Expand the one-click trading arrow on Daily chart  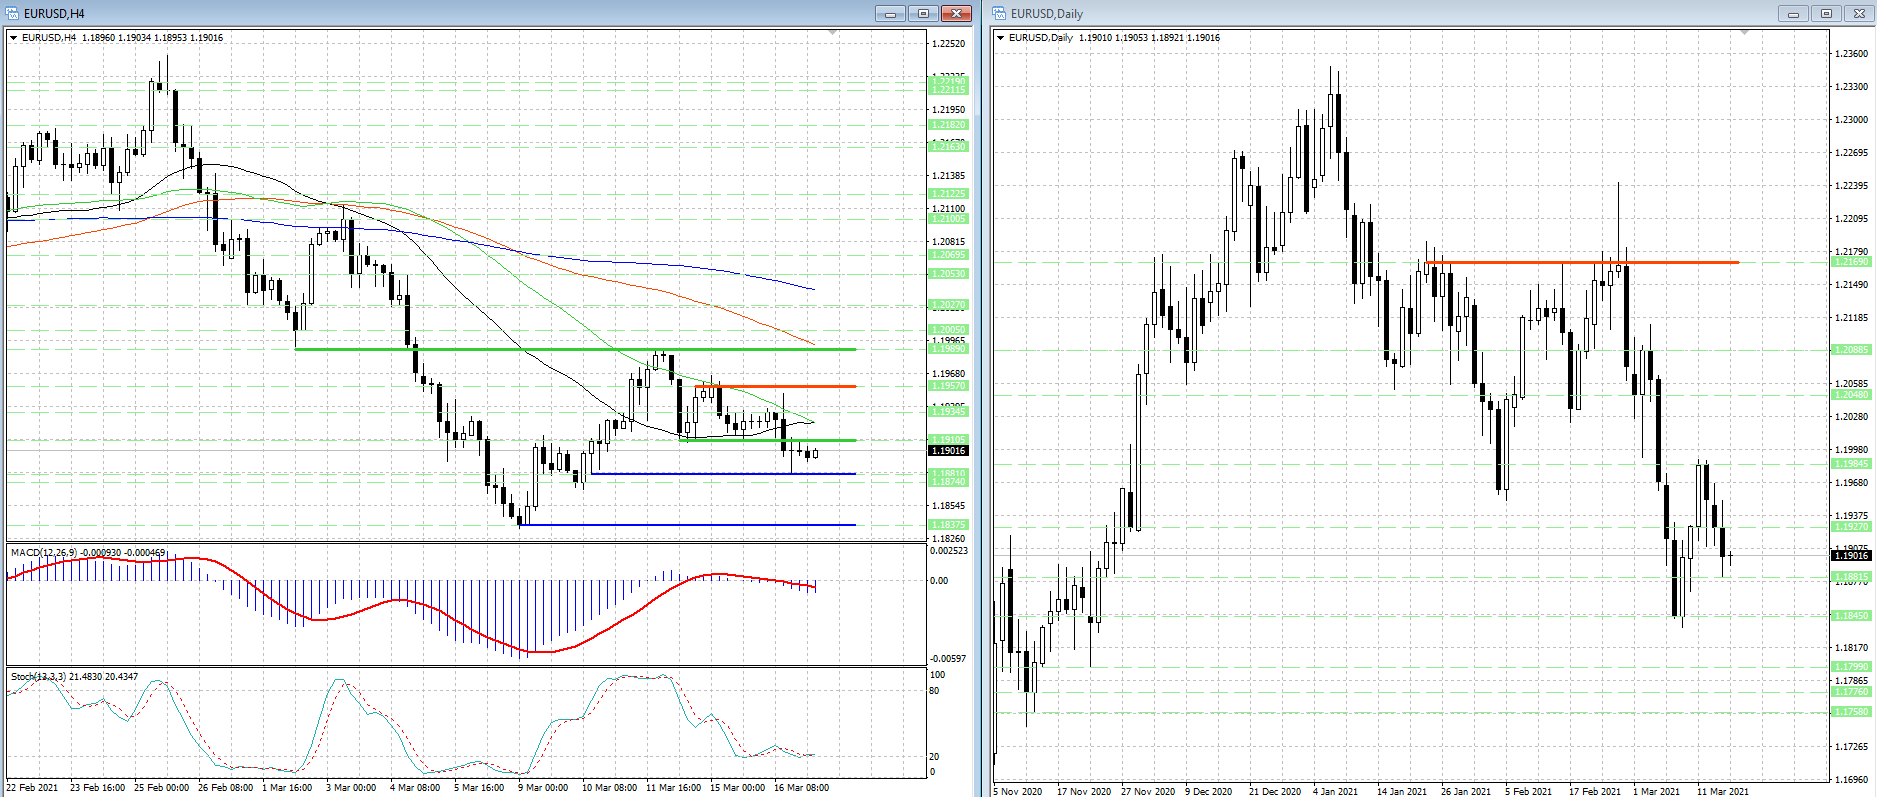click(x=1000, y=38)
